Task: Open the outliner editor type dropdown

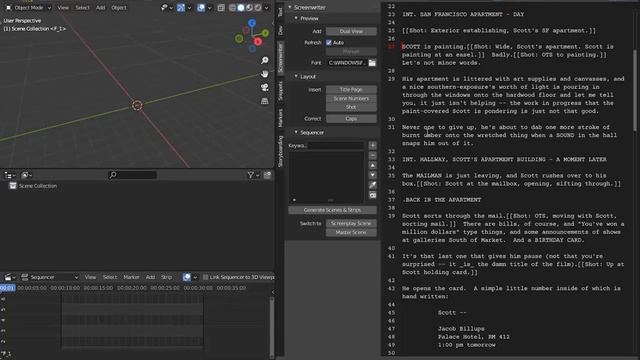Action: 10,175
